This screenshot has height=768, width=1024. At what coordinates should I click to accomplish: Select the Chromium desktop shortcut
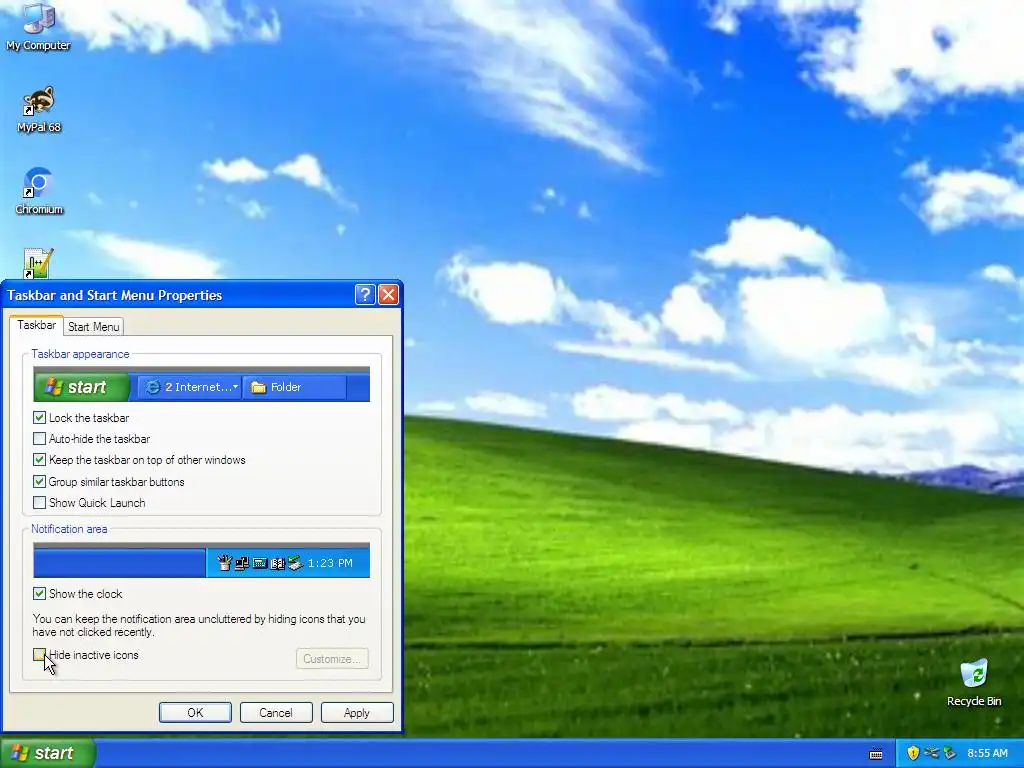(39, 191)
